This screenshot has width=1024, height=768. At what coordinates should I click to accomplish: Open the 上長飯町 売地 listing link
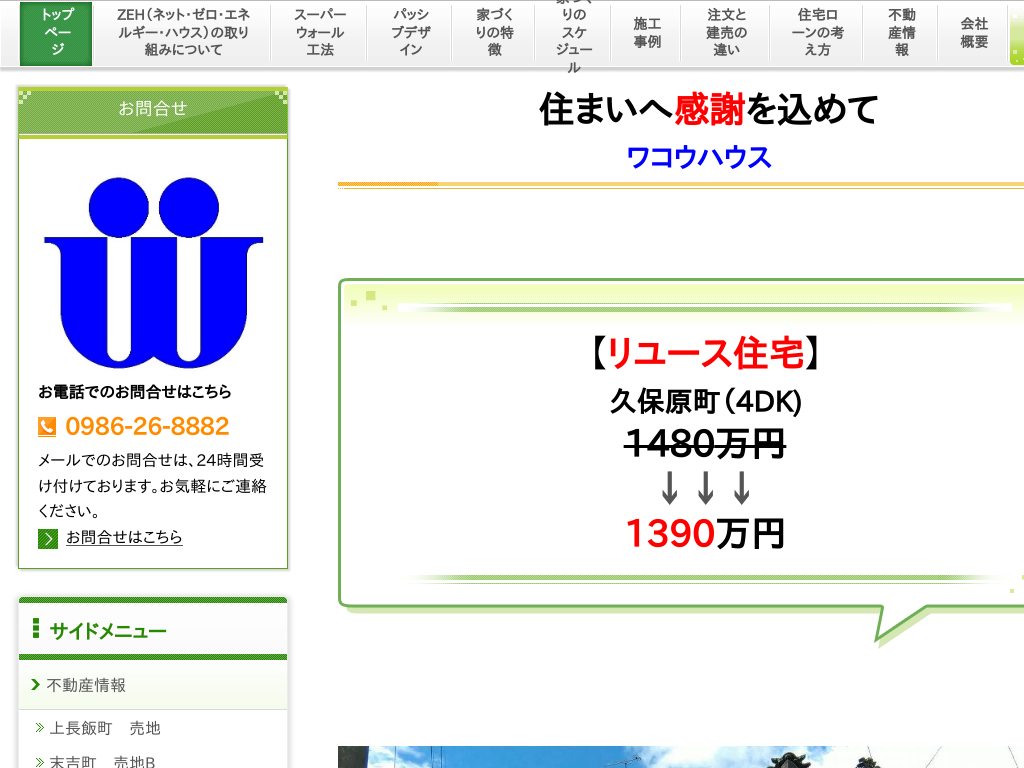coord(105,728)
